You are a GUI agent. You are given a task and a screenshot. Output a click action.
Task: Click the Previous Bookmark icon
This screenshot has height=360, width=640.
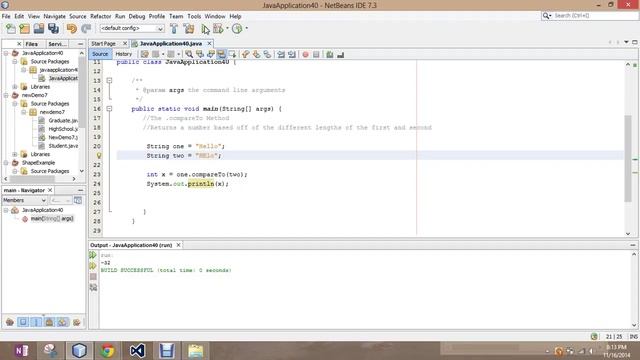click(245, 54)
